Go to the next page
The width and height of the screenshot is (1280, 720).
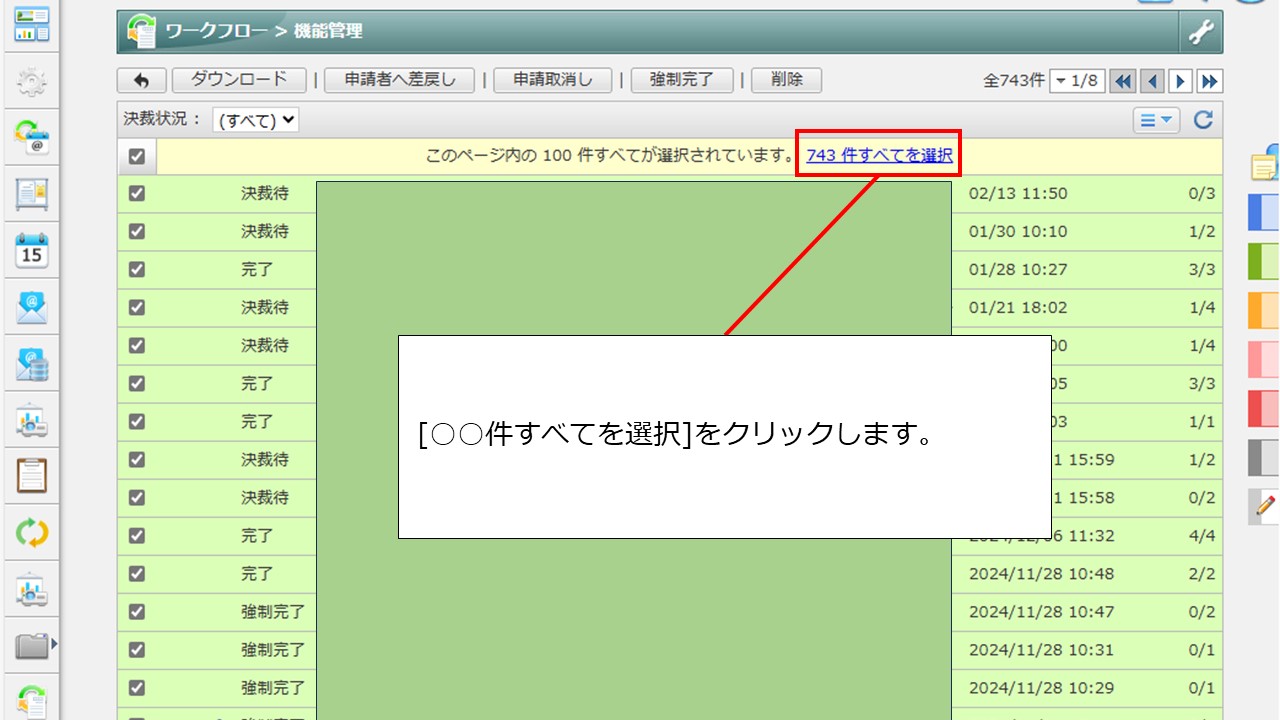coord(1181,81)
